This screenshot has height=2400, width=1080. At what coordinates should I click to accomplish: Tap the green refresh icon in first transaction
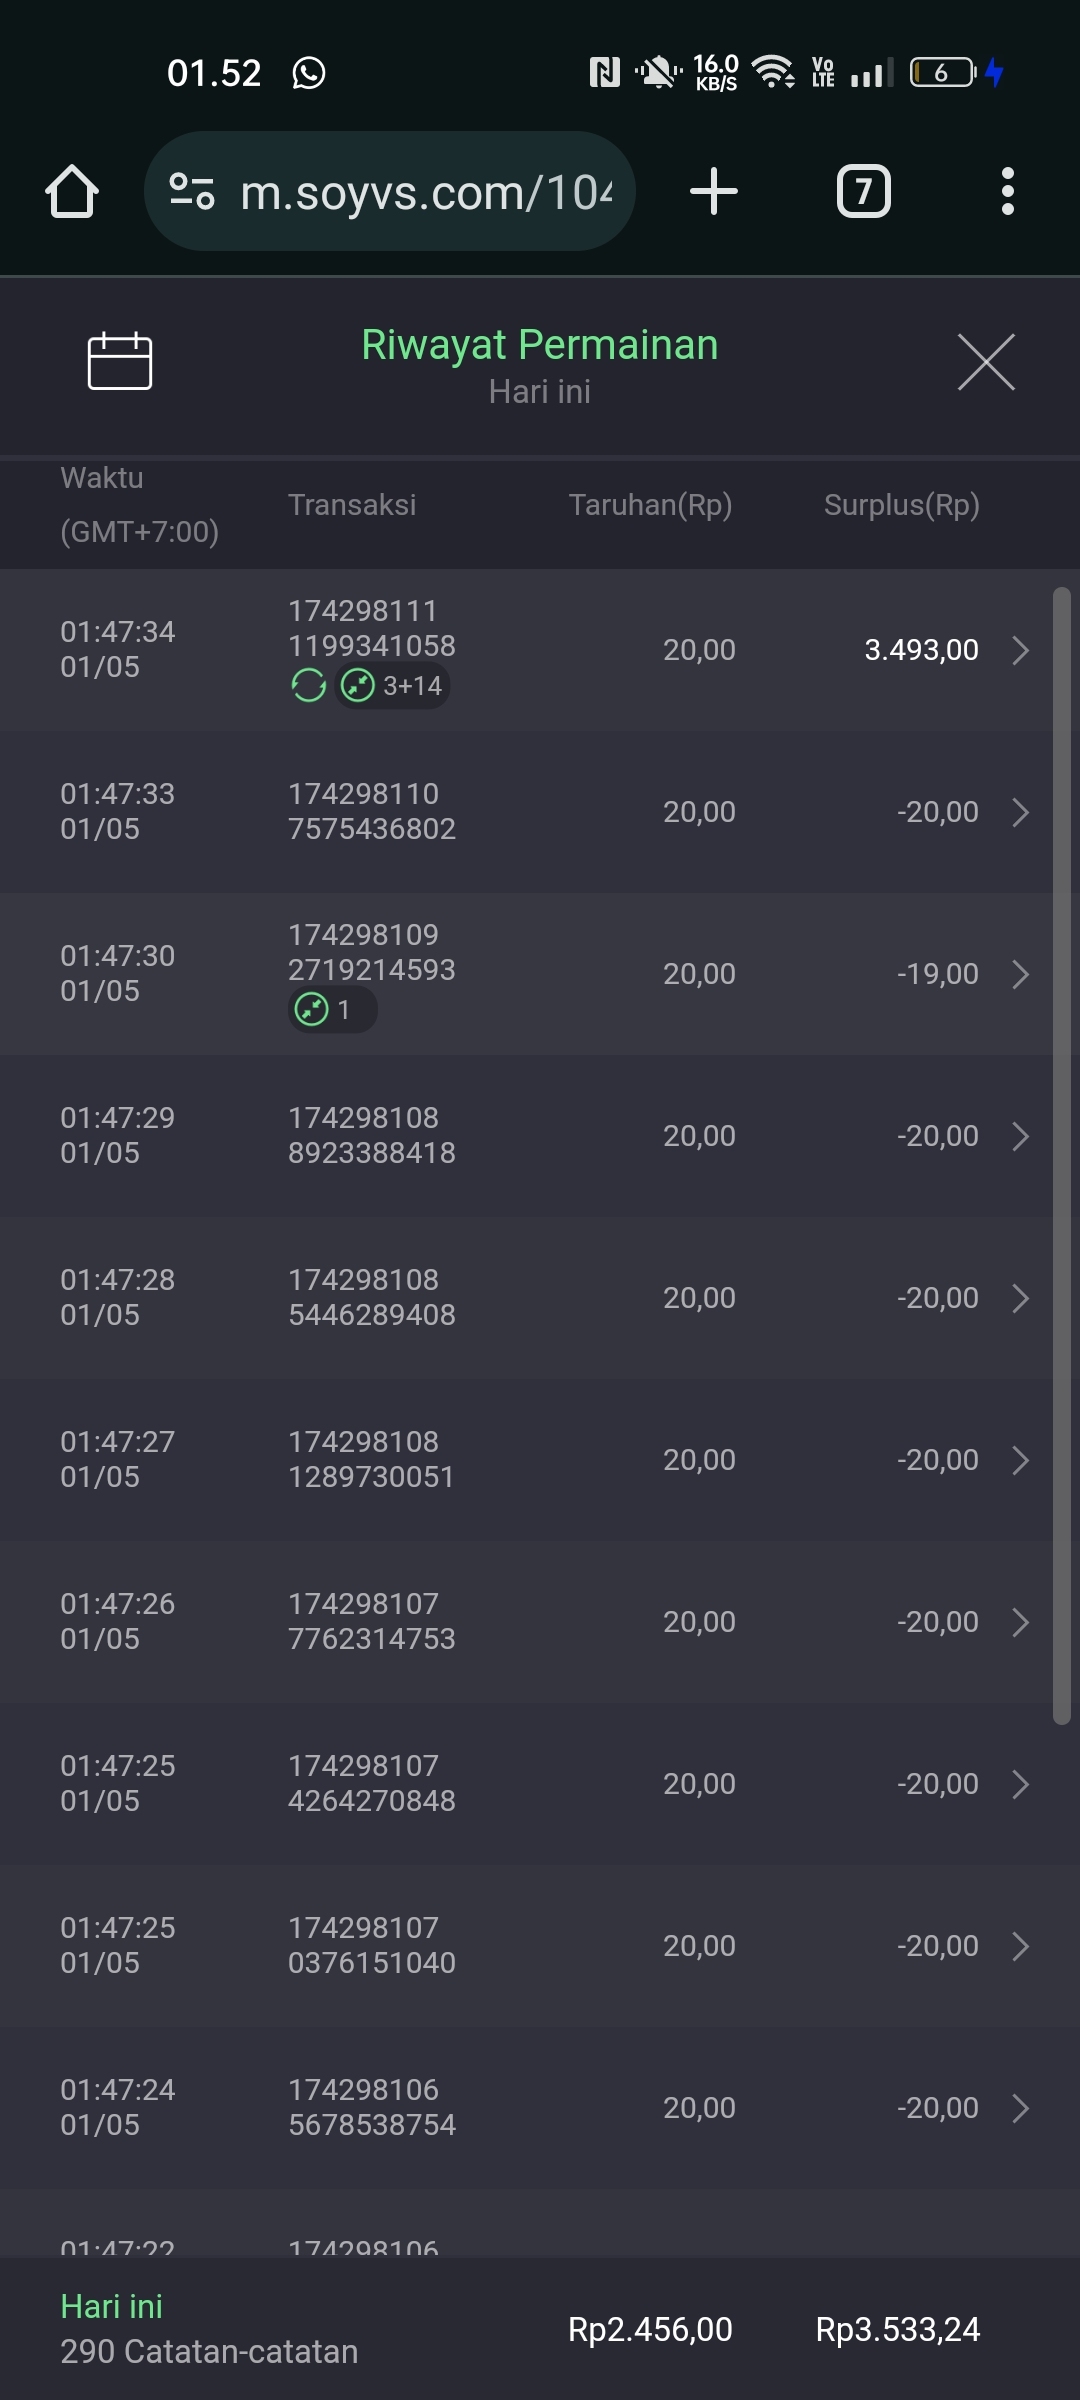(x=308, y=686)
